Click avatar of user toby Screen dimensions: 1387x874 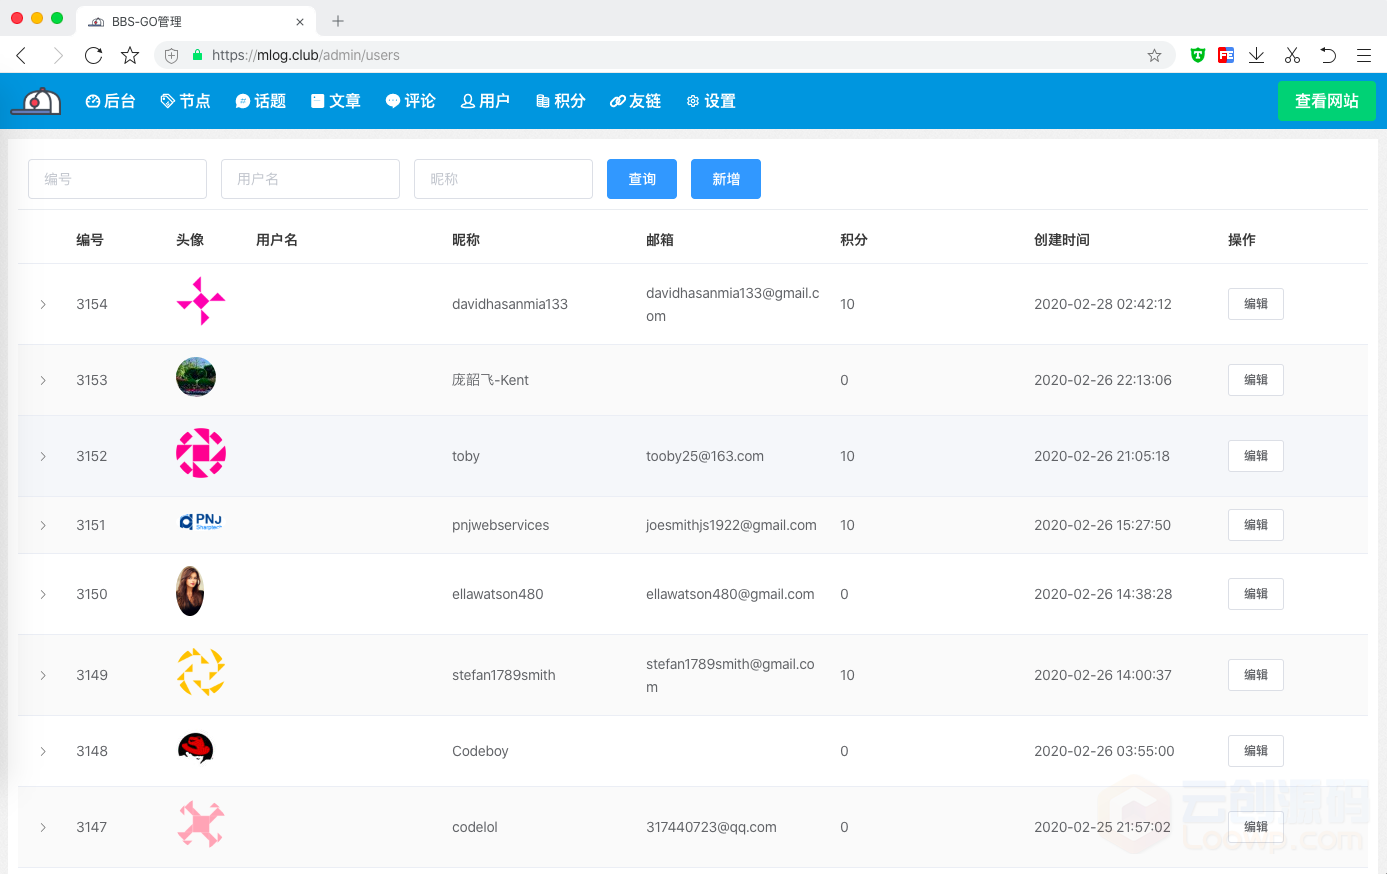(201, 453)
